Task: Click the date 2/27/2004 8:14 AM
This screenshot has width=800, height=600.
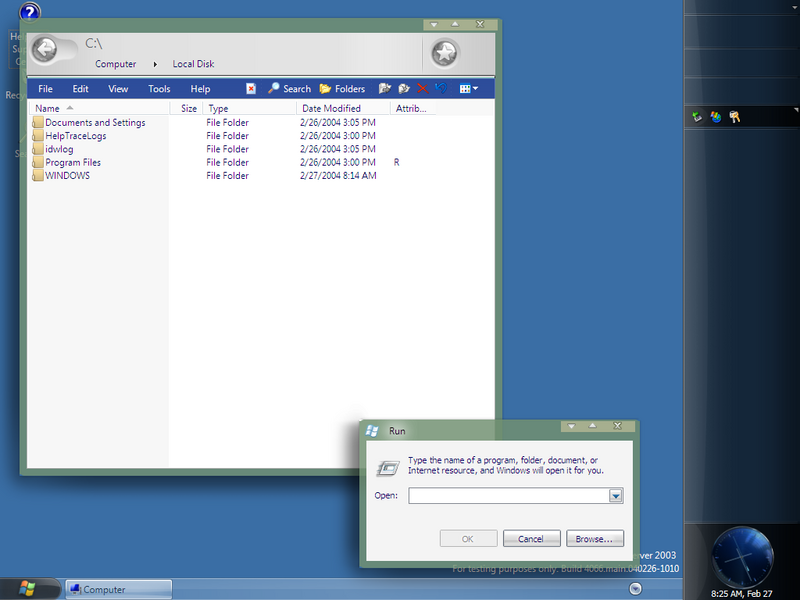Action: tap(338, 176)
